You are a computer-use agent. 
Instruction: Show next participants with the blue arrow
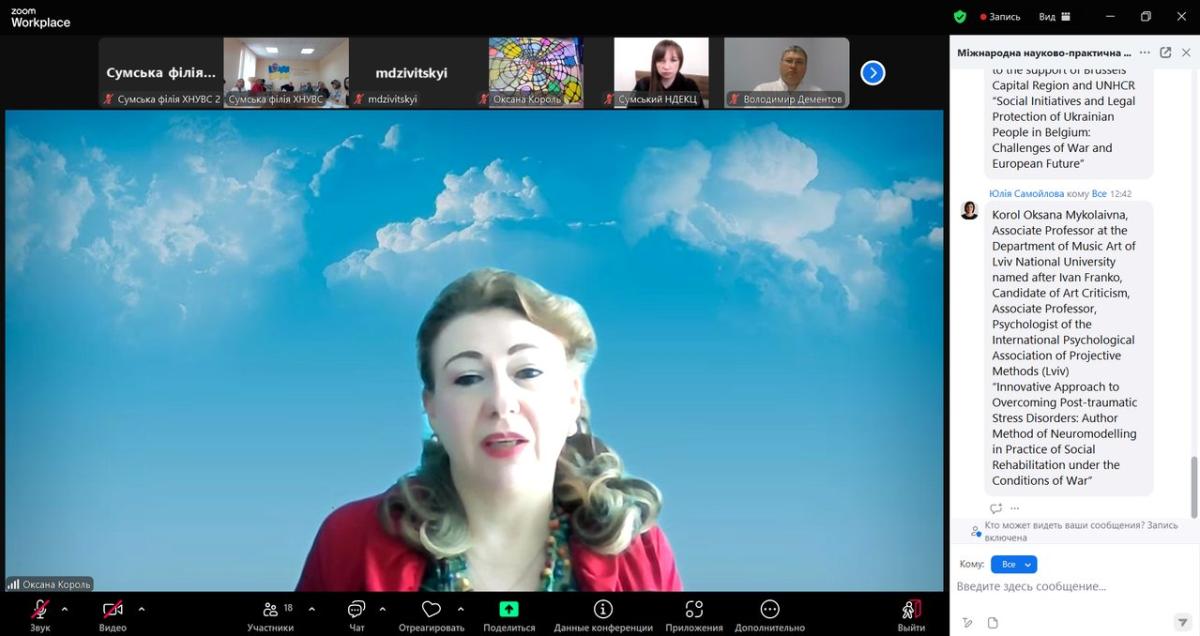(x=873, y=72)
